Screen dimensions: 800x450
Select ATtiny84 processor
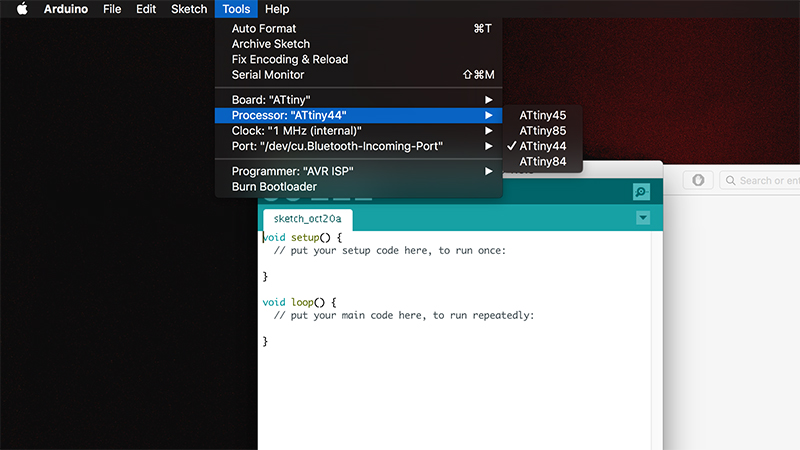point(542,161)
